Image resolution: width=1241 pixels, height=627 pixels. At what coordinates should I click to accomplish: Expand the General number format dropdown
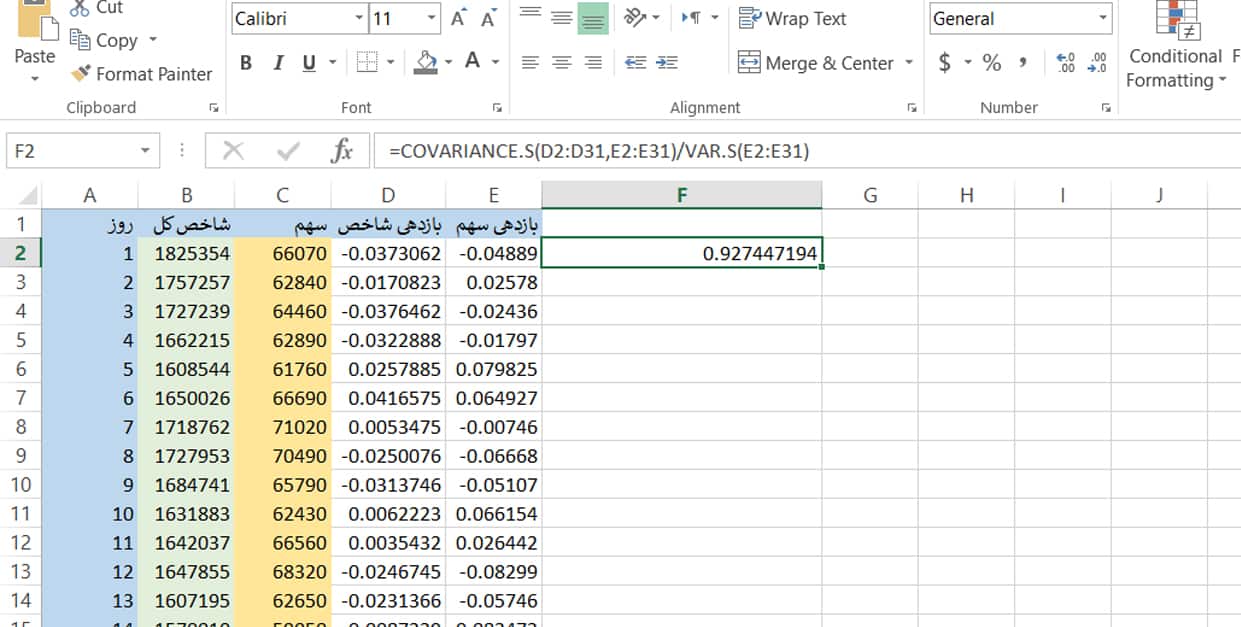[x=1102, y=19]
